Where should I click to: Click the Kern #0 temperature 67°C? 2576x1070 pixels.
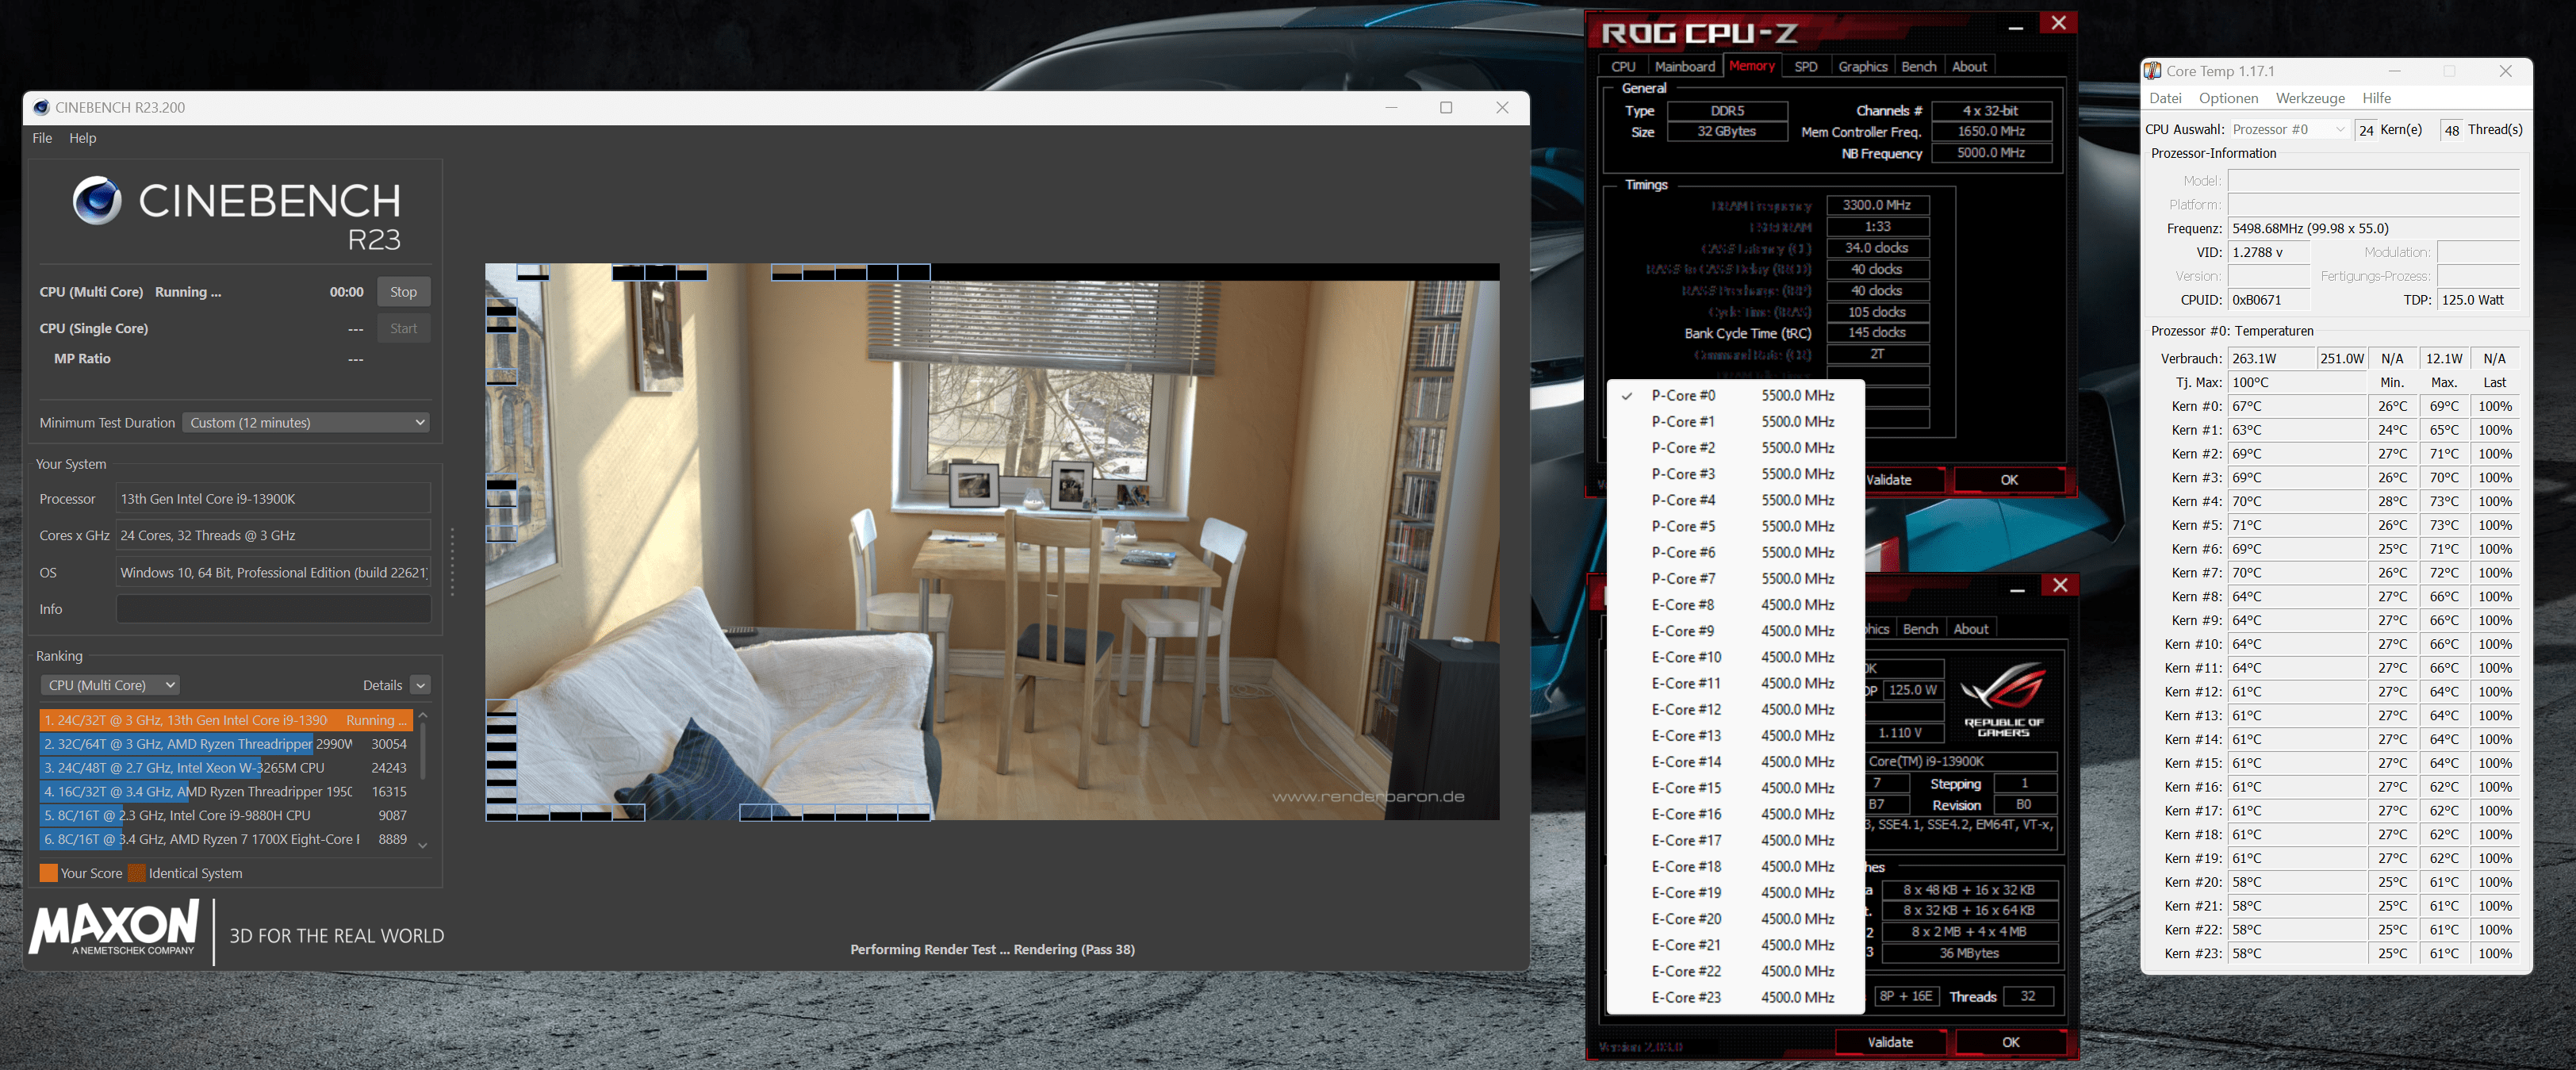2296,406
